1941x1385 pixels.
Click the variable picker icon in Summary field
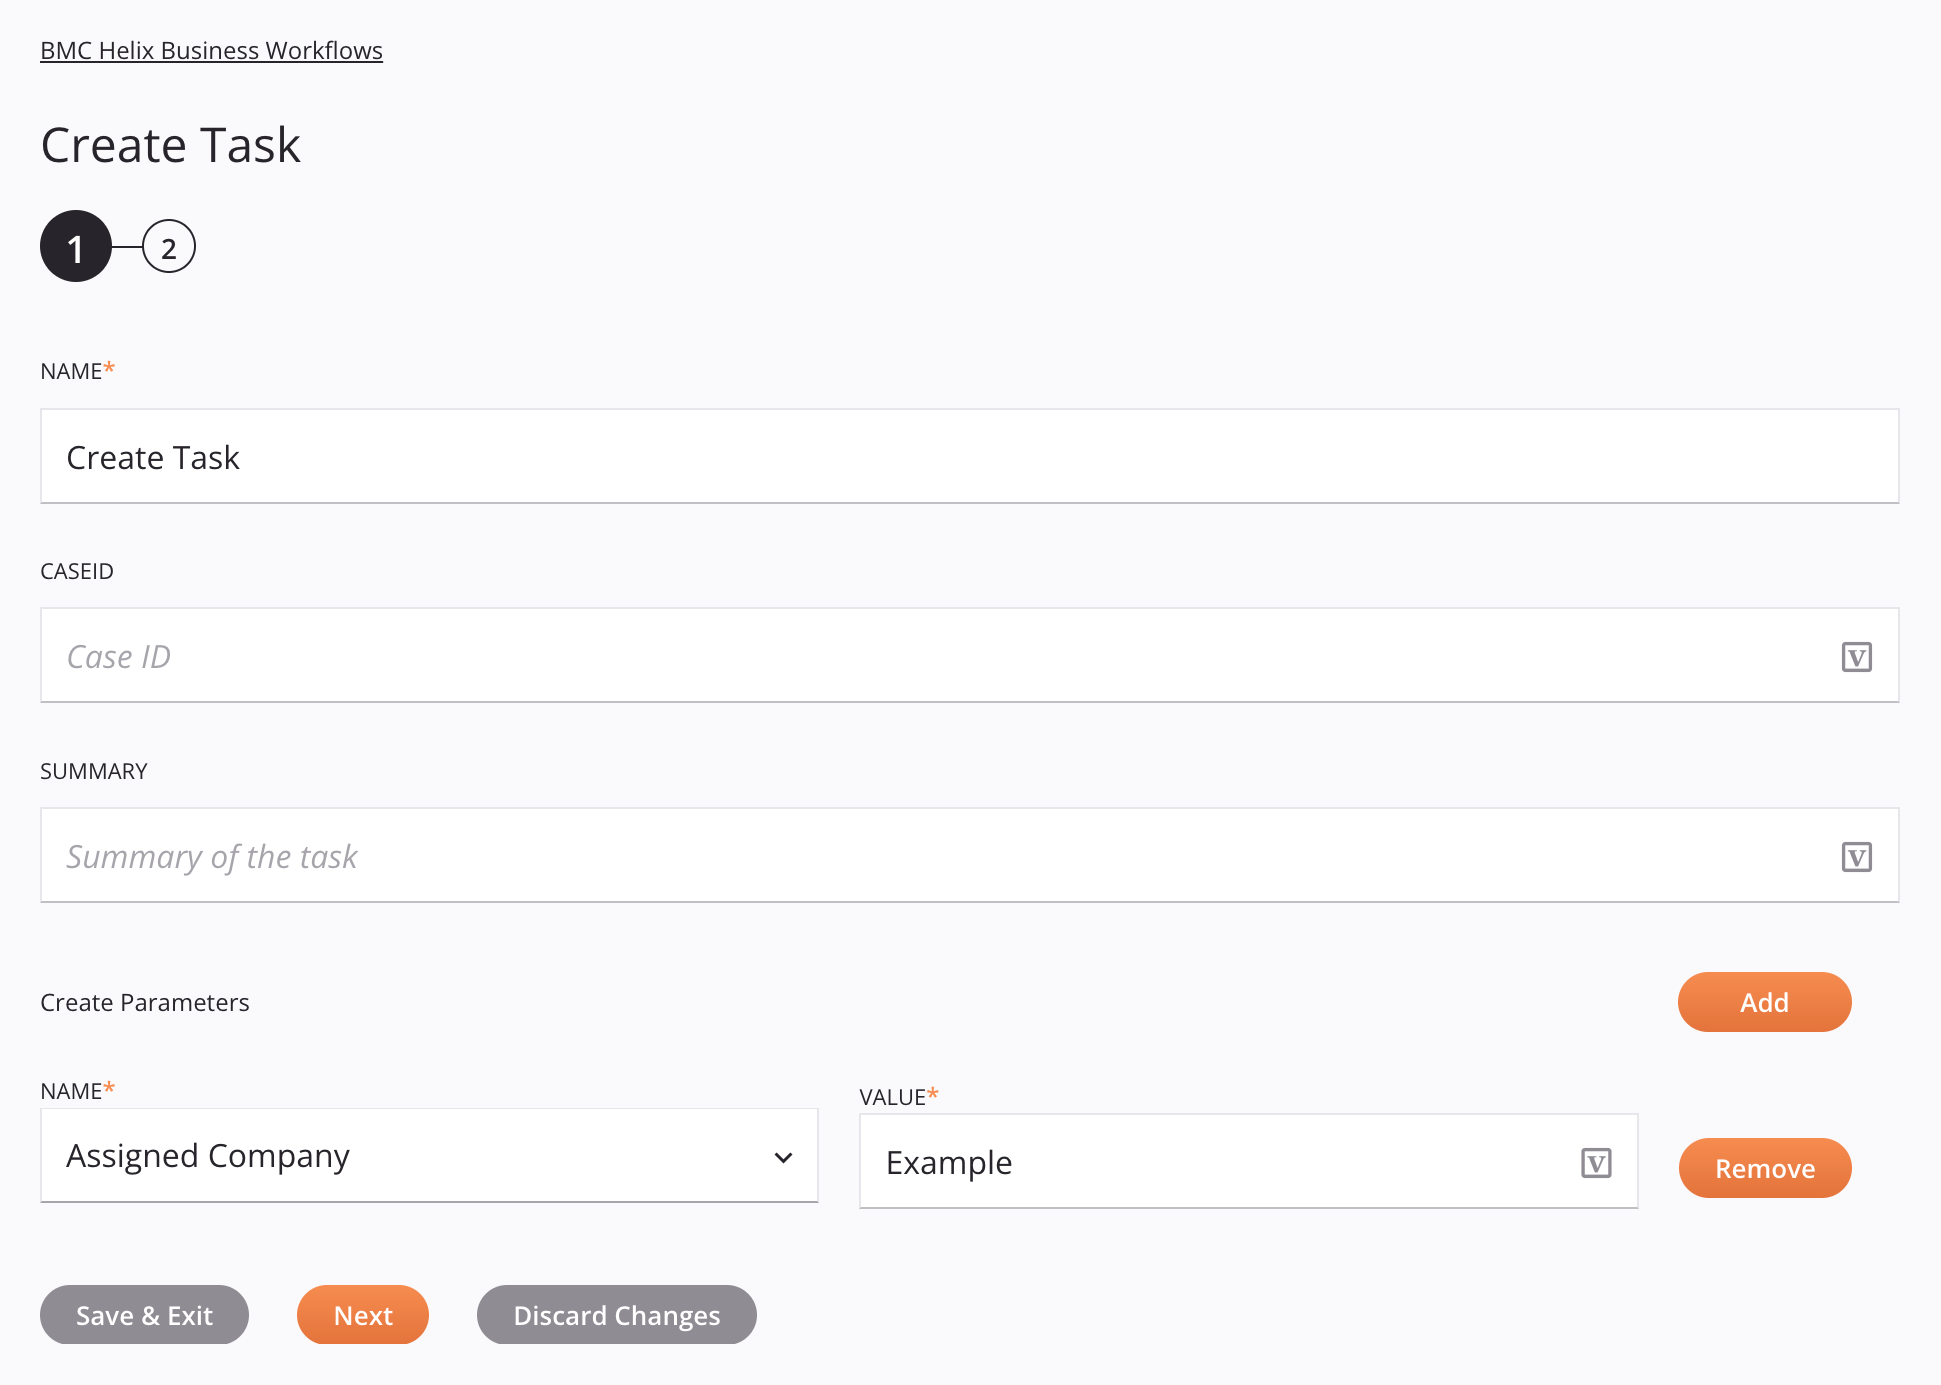1857,857
